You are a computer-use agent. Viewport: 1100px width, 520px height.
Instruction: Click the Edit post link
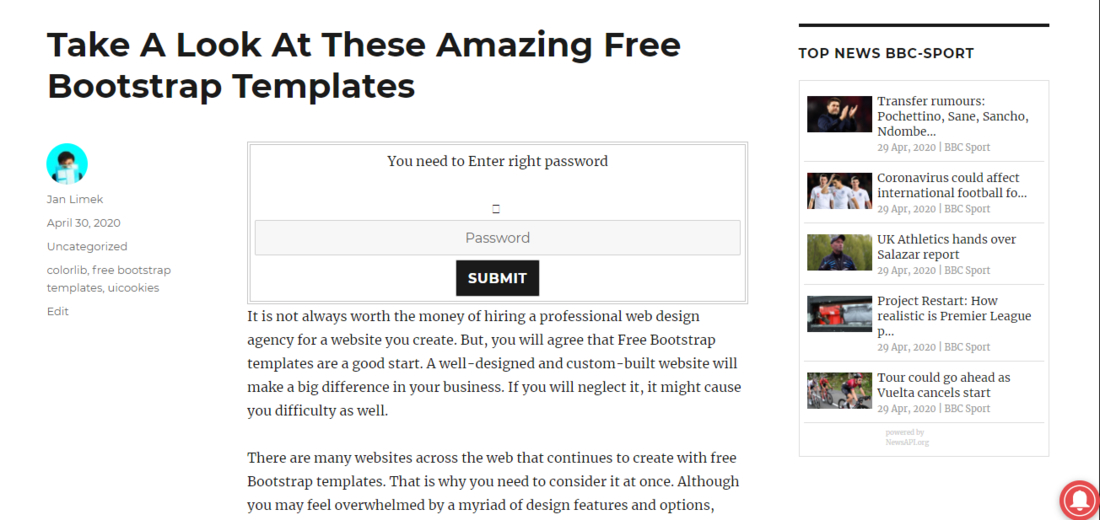point(58,311)
